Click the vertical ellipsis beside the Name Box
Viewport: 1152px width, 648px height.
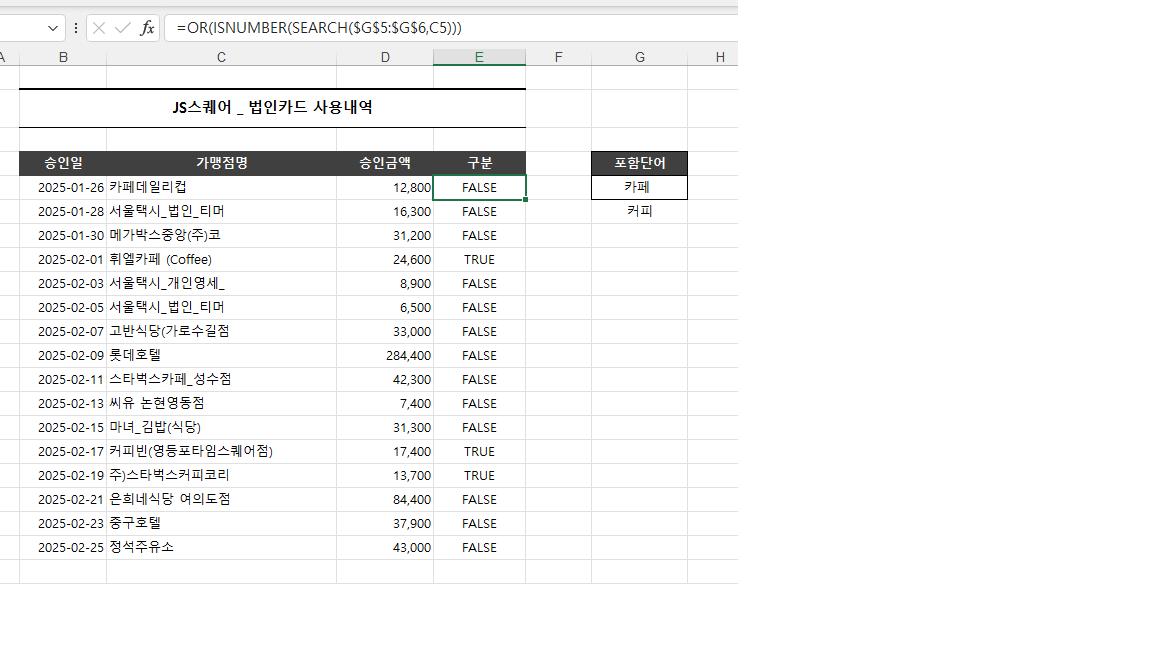(x=76, y=28)
